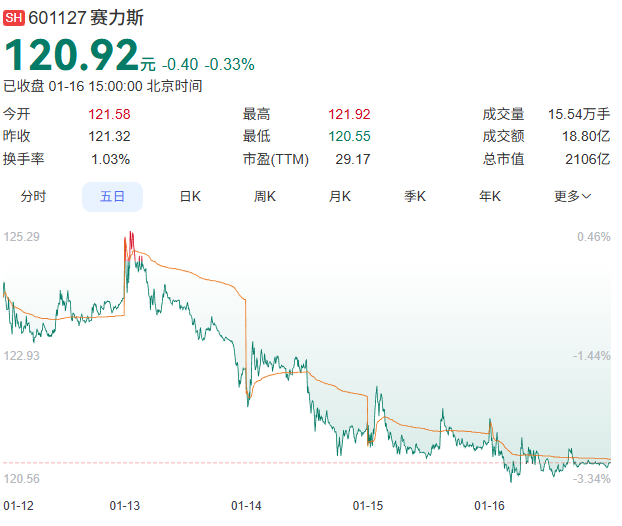Switch to the 分时 intraday tab
Screen dimensions: 622x526
point(34,197)
